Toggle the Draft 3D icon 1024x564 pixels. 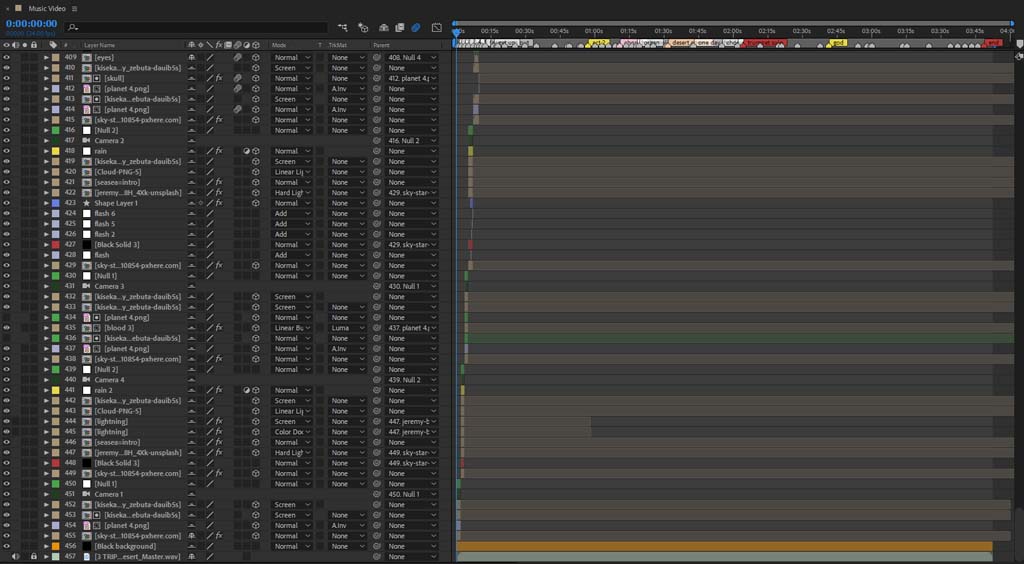click(x=363, y=27)
